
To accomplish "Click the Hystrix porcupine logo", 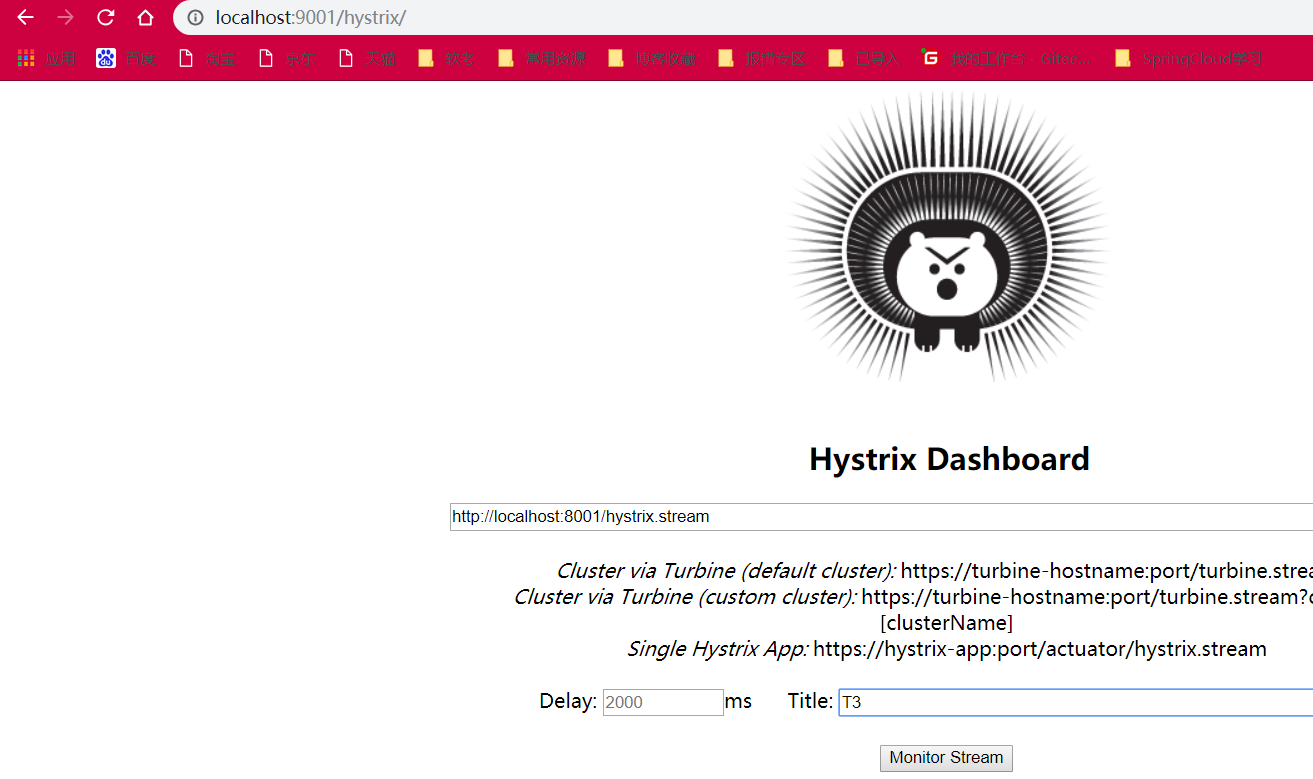I will point(948,236).
